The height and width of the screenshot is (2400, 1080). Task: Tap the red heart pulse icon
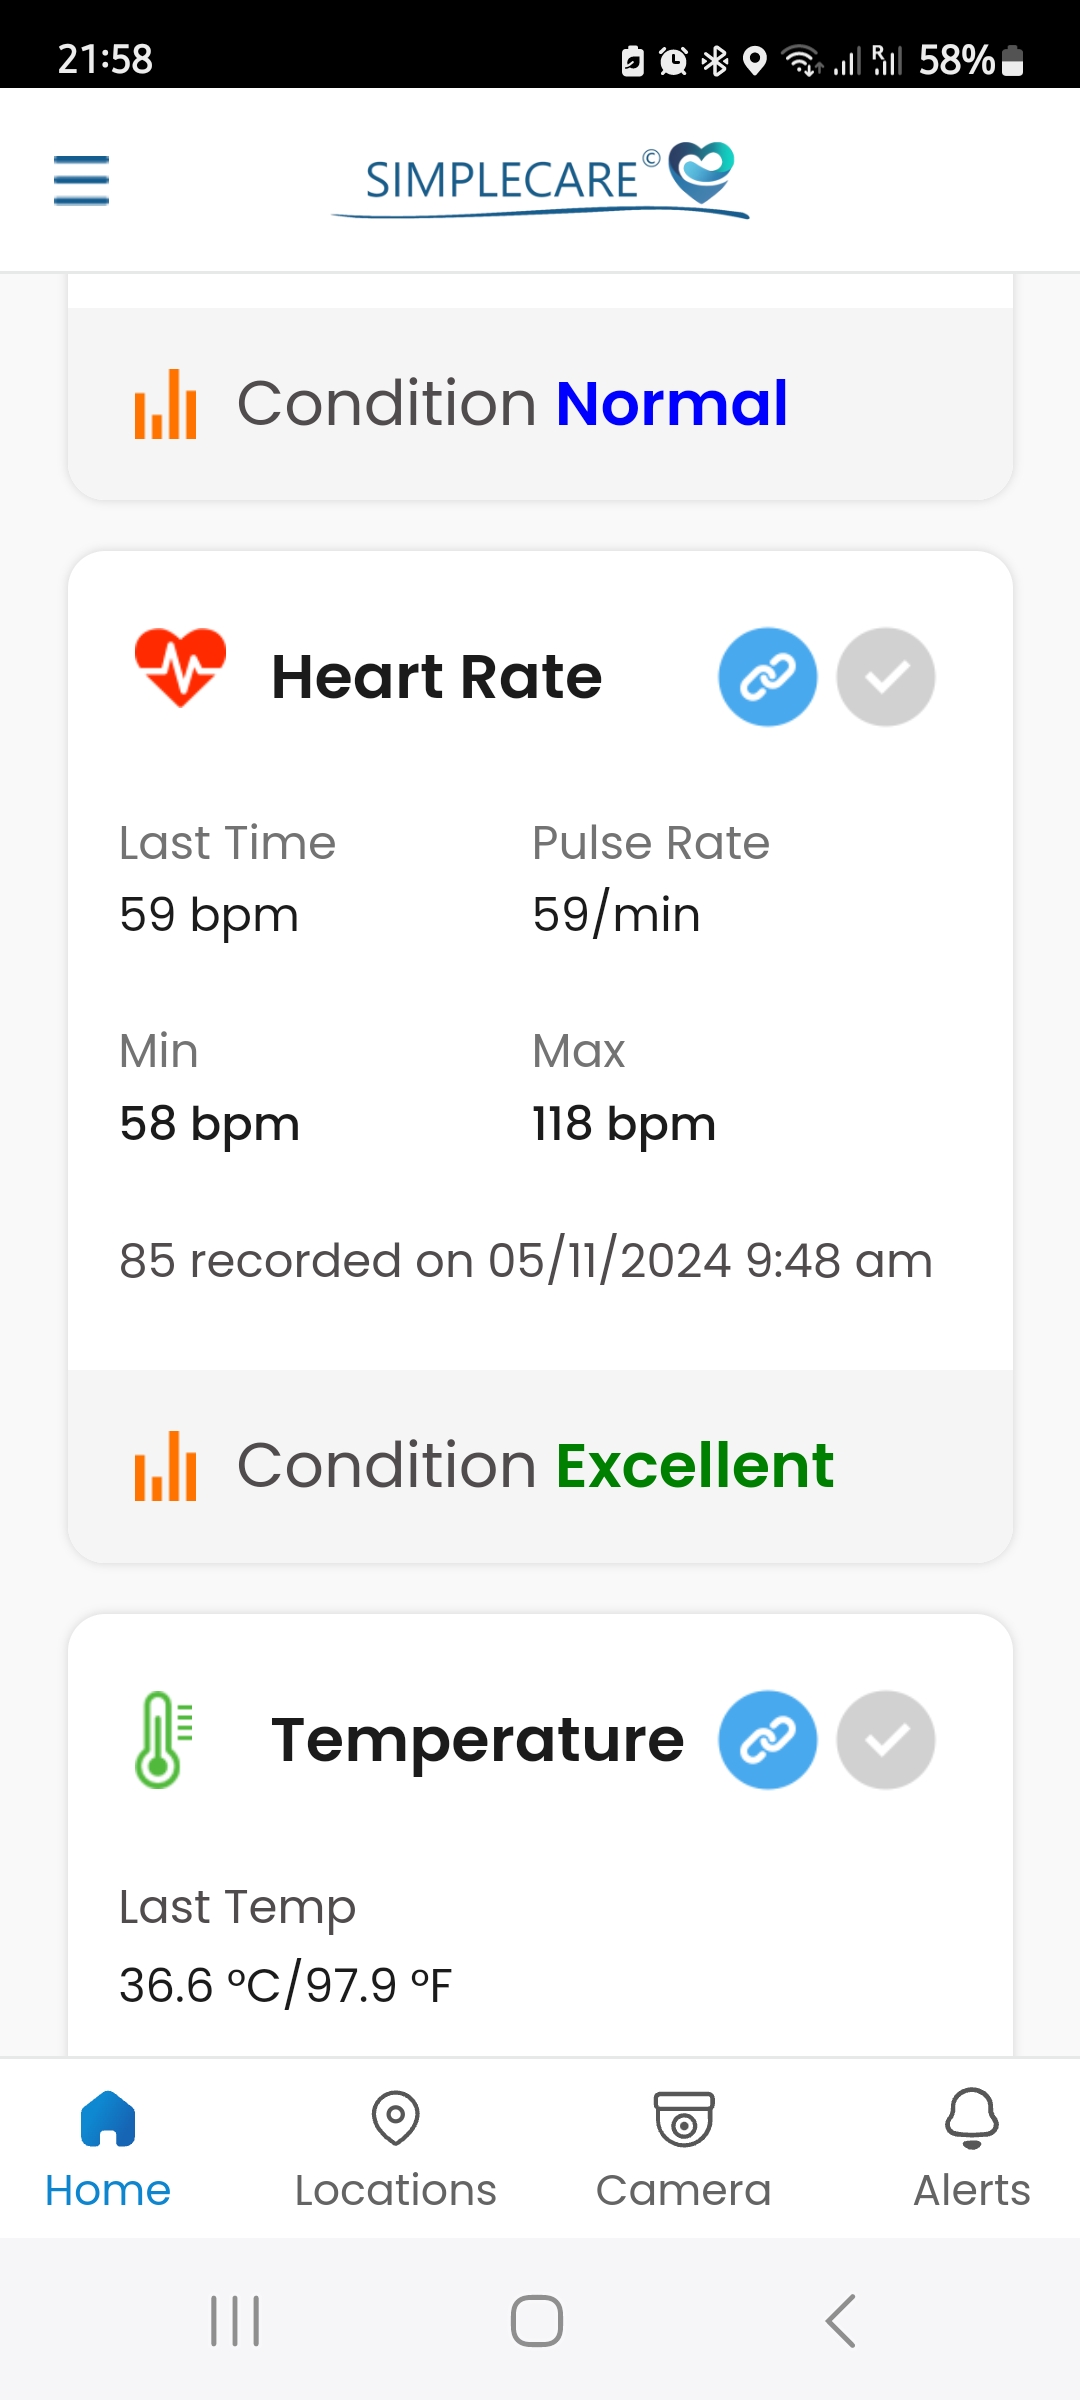[x=180, y=667]
